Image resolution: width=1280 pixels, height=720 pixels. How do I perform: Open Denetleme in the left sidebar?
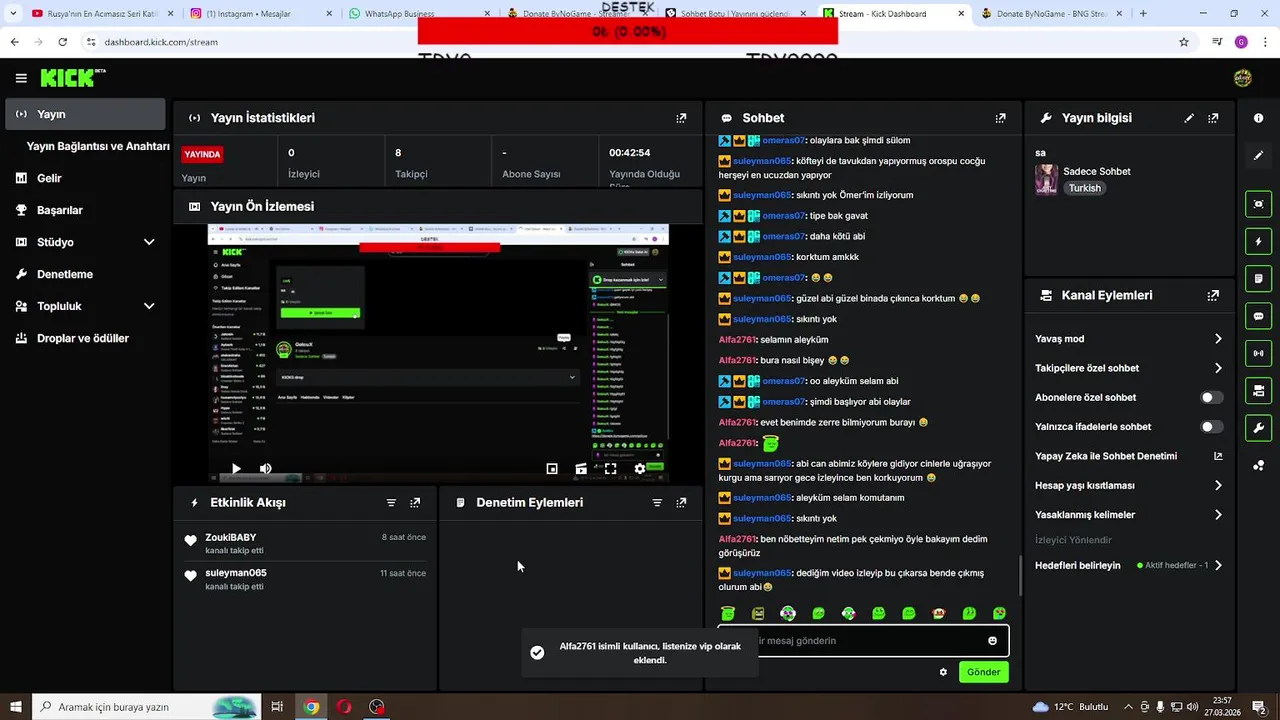[85, 274]
